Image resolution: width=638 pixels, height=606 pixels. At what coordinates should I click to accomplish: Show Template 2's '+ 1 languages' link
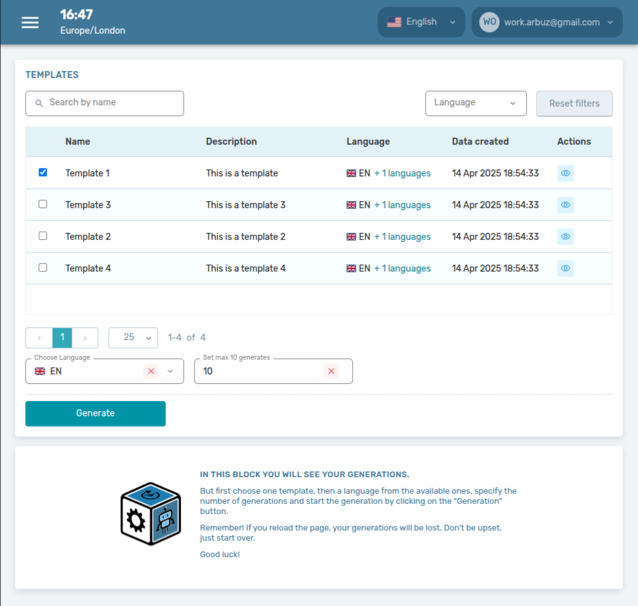[402, 237]
